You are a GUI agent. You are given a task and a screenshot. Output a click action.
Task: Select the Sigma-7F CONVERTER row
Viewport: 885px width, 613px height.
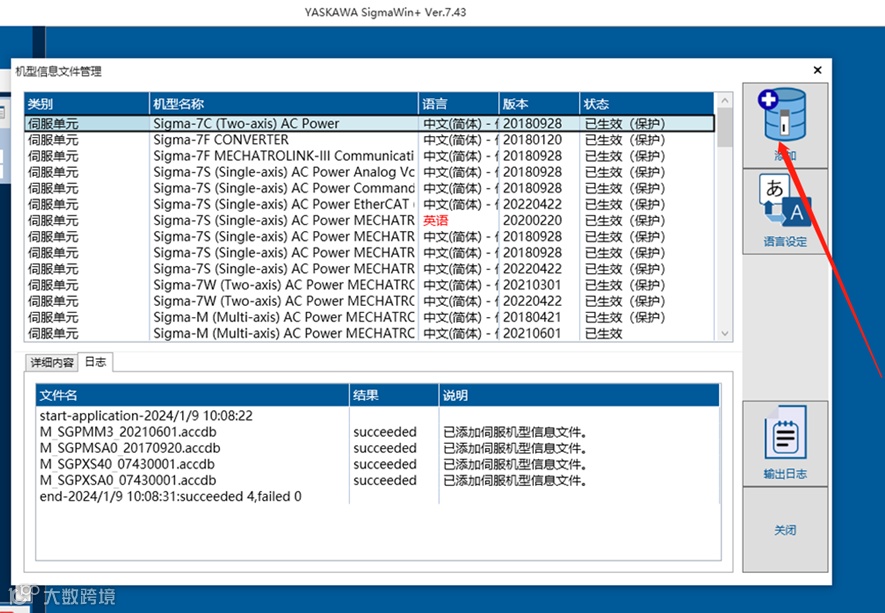pyautogui.click(x=370, y=139)
